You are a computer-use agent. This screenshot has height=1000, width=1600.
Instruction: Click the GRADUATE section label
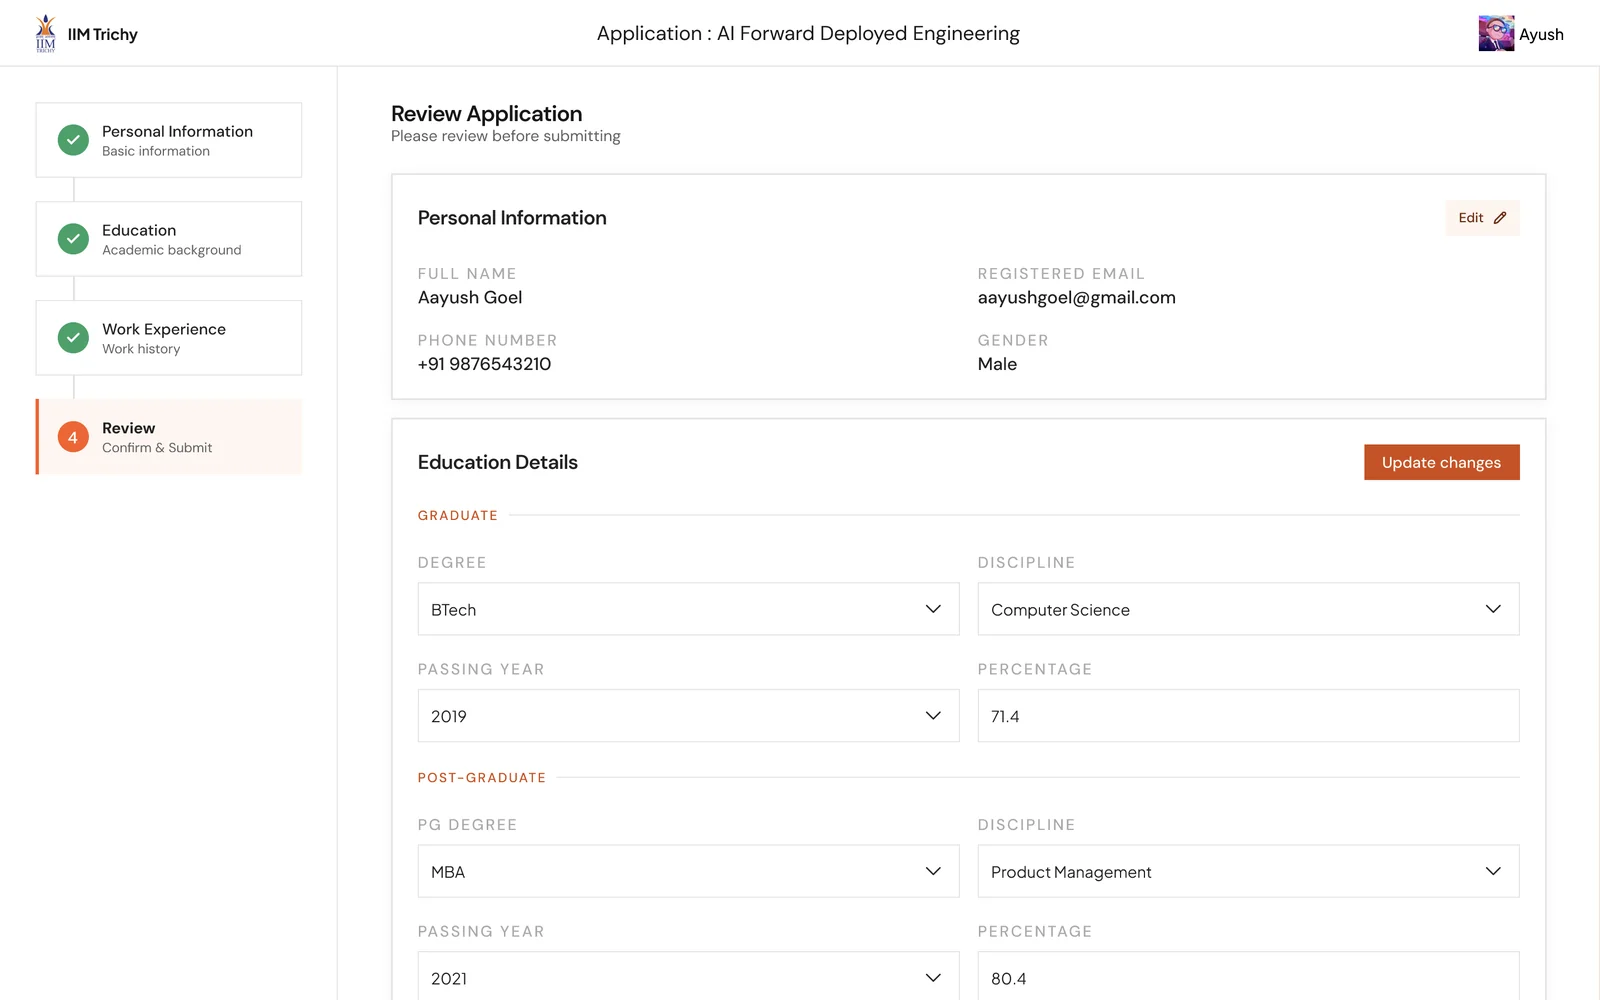tap(458, 515)
